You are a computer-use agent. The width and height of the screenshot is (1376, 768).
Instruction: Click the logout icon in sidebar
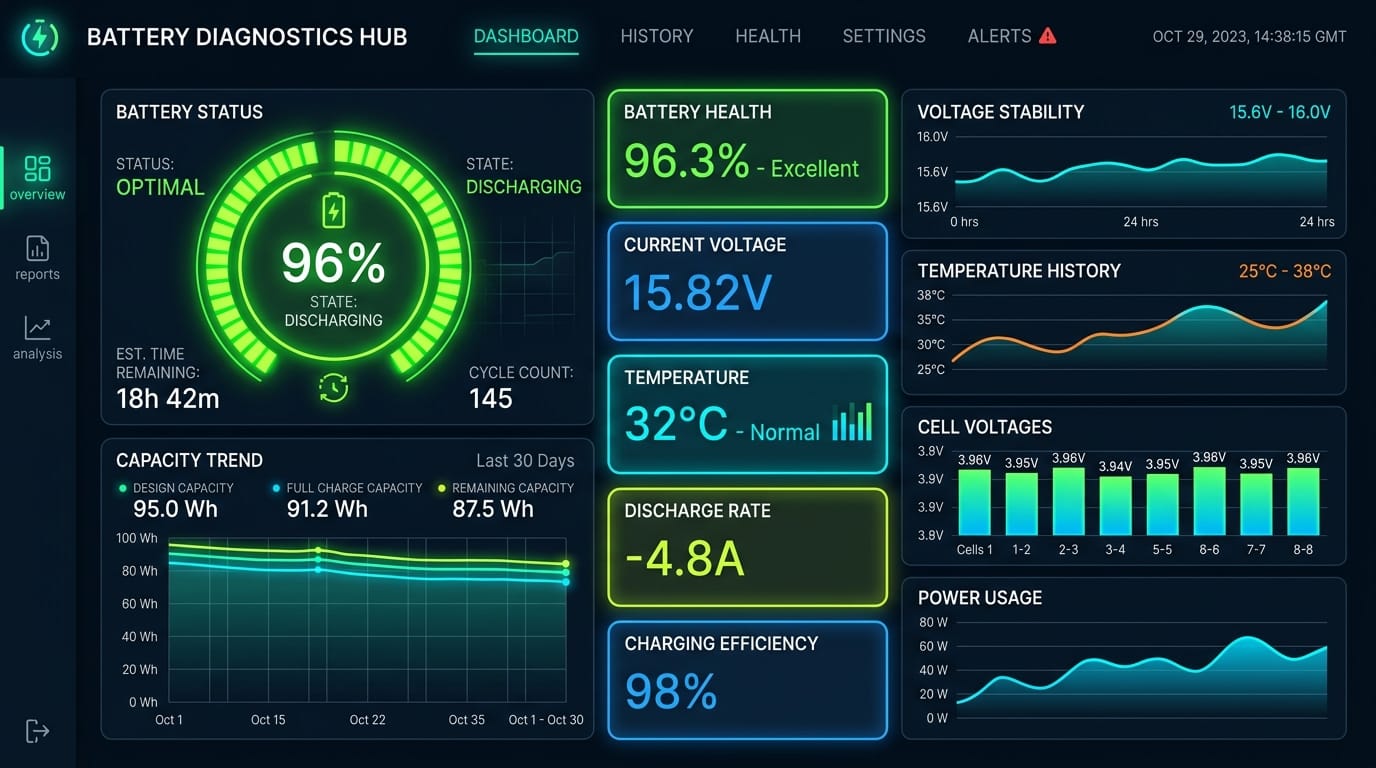coord(37,731)
